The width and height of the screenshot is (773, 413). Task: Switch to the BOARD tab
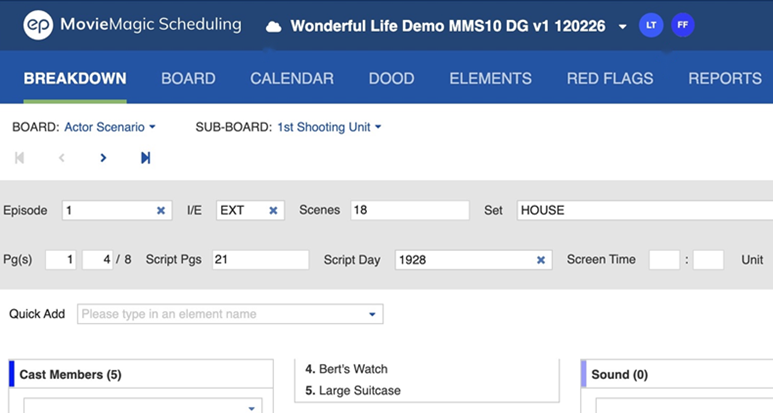[x=188, y=78]
